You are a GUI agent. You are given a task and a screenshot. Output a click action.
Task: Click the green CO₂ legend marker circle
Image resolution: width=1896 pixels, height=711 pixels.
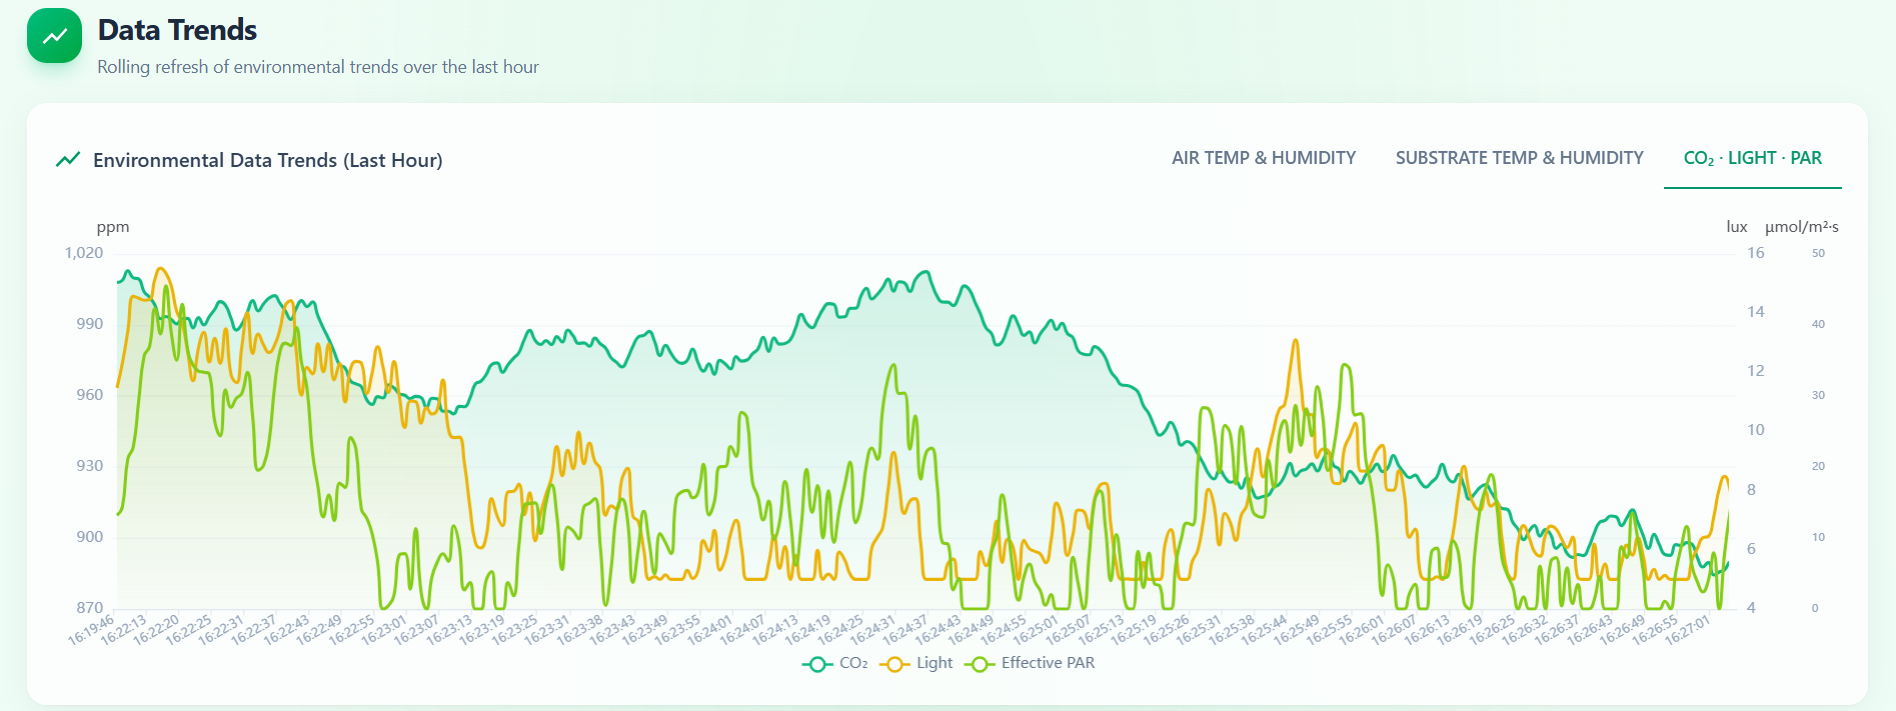(817, 664)
